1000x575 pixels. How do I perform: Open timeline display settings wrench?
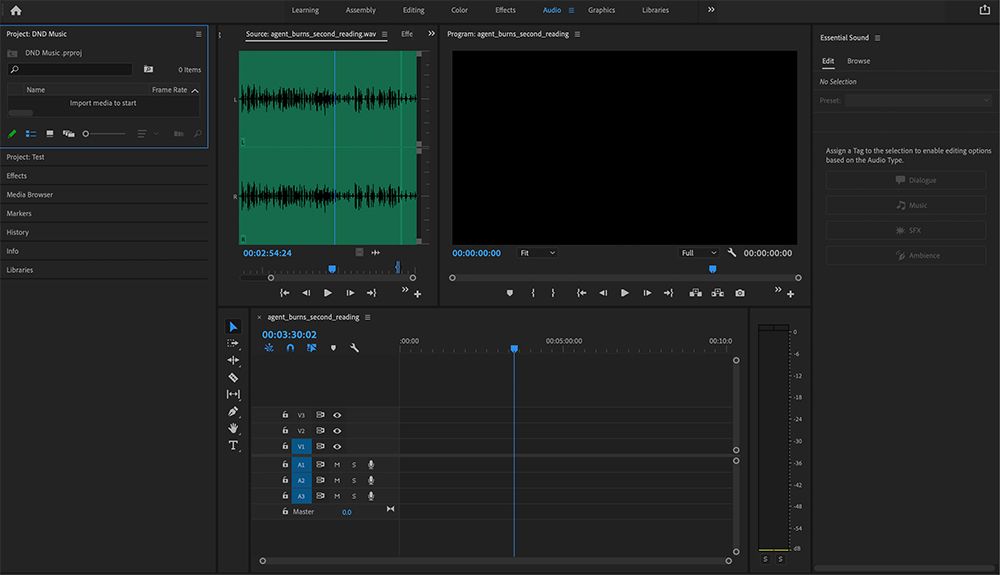point(354,348)
